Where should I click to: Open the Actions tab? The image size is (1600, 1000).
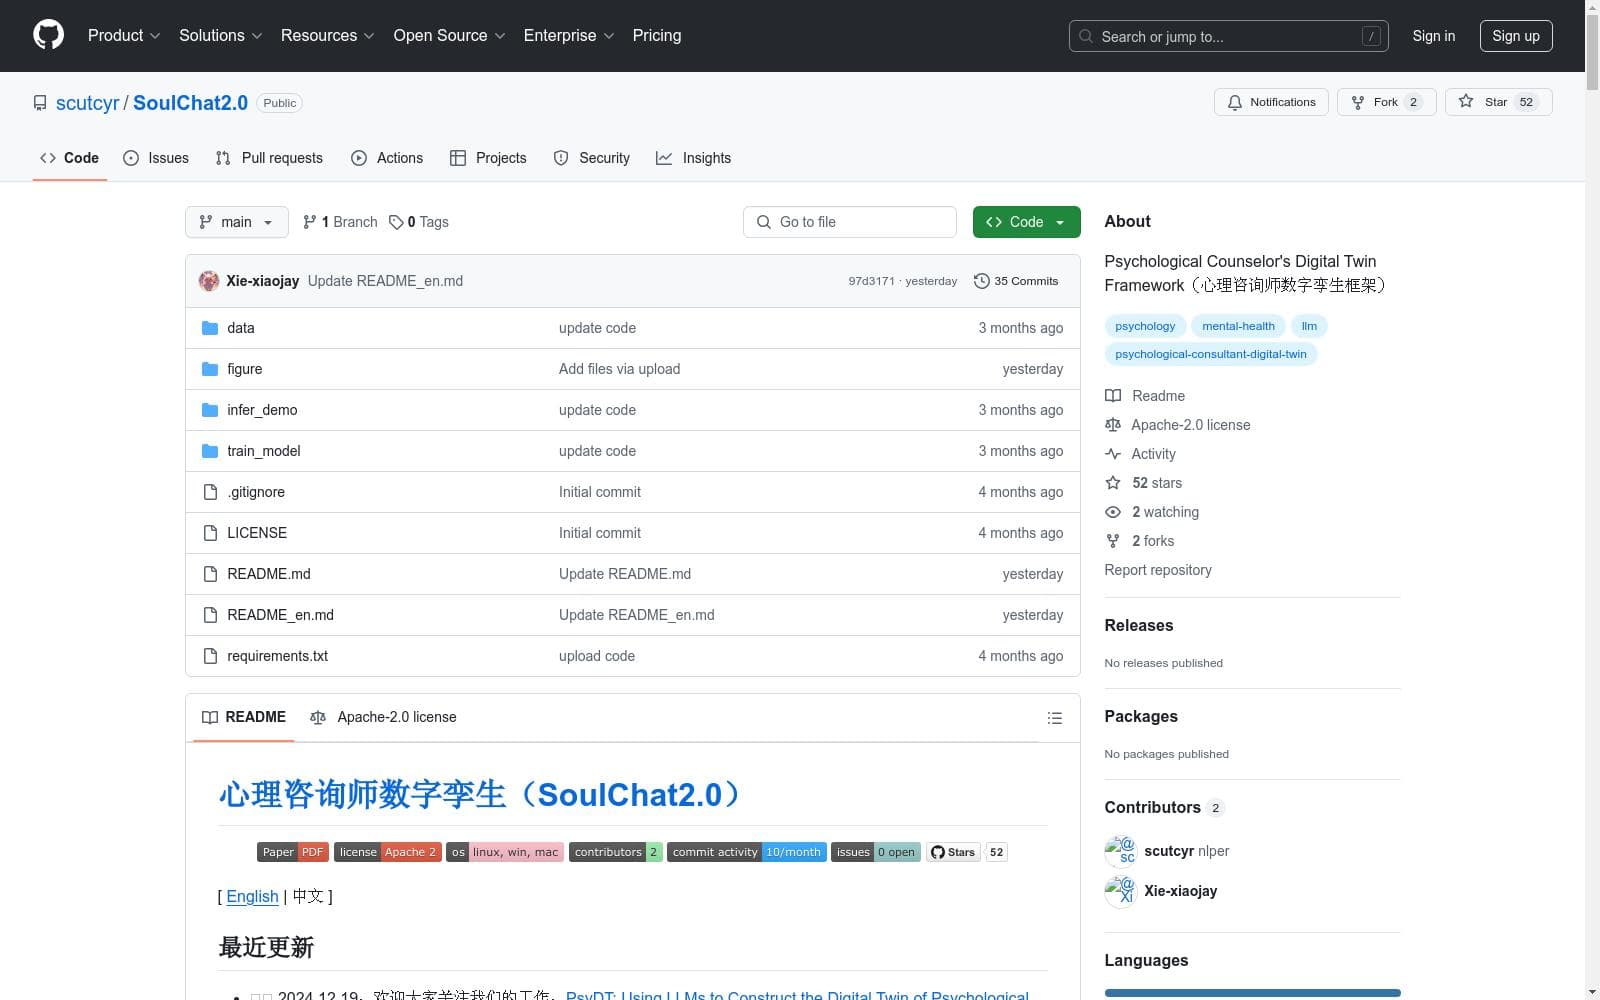[x=387, y=158]
